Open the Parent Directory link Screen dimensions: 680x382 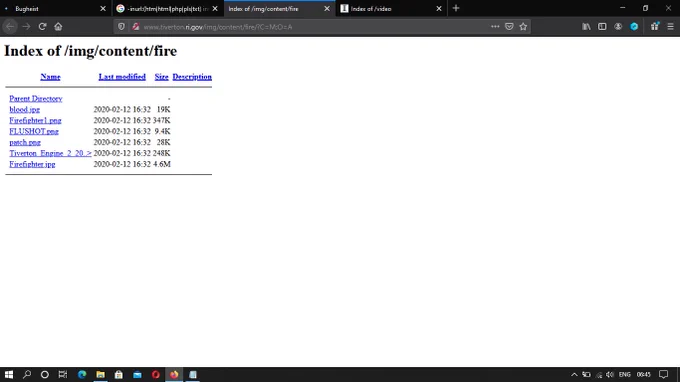(36, 99)
